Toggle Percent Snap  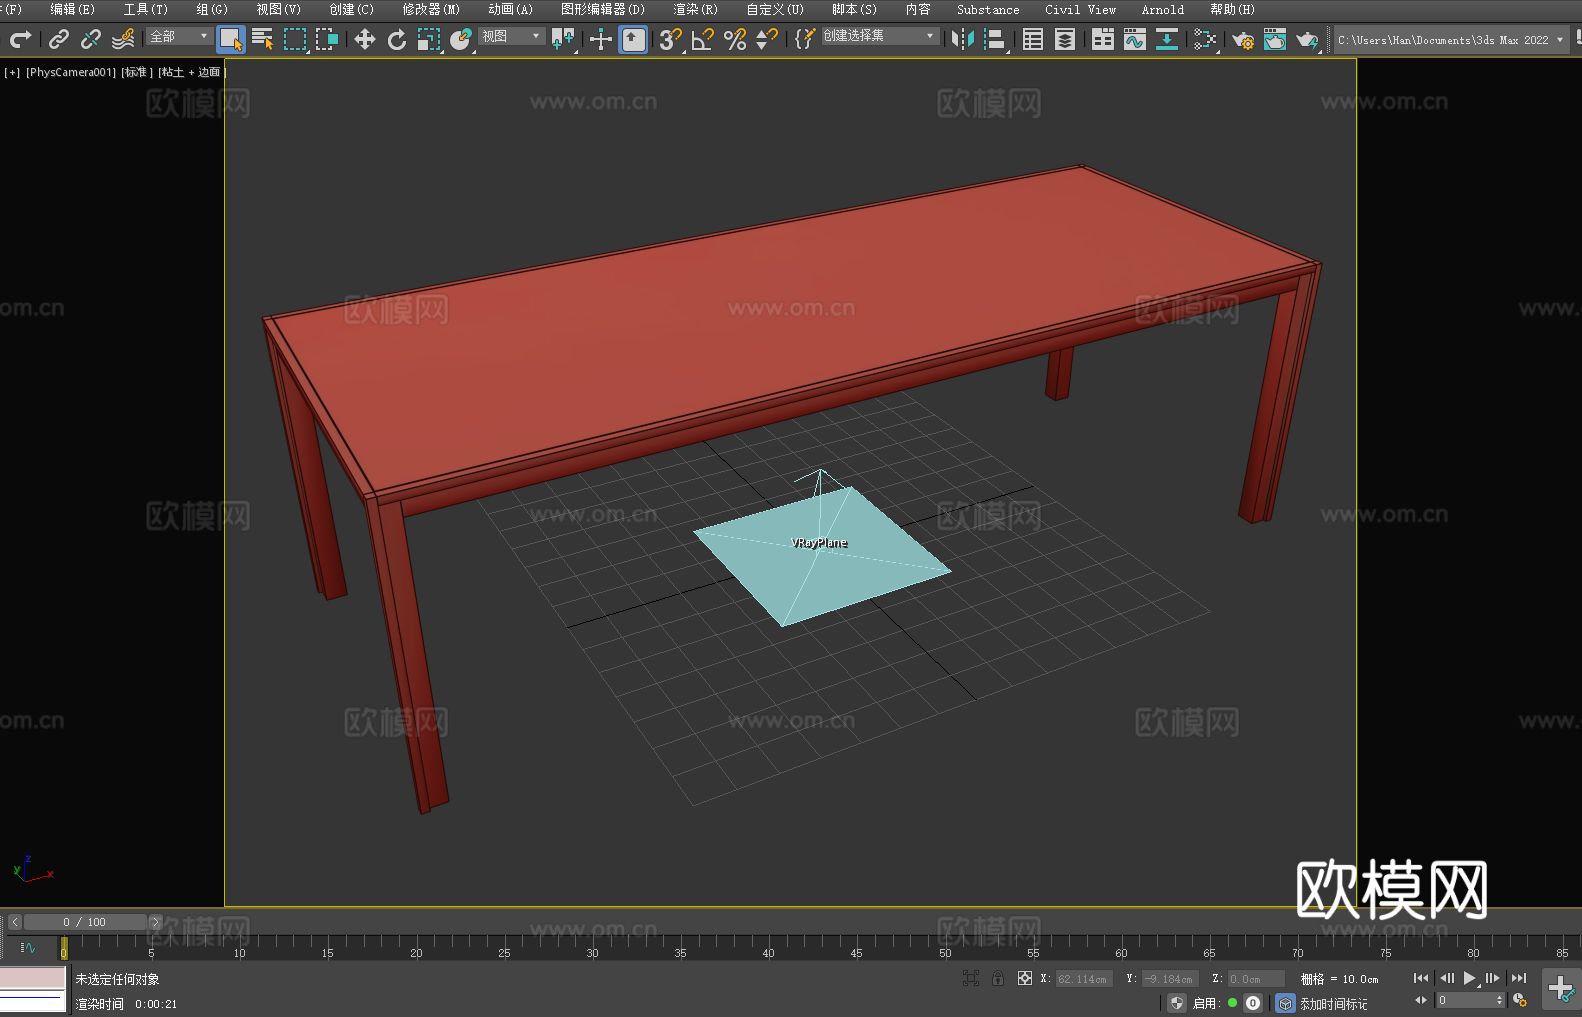tap(735, 39)
